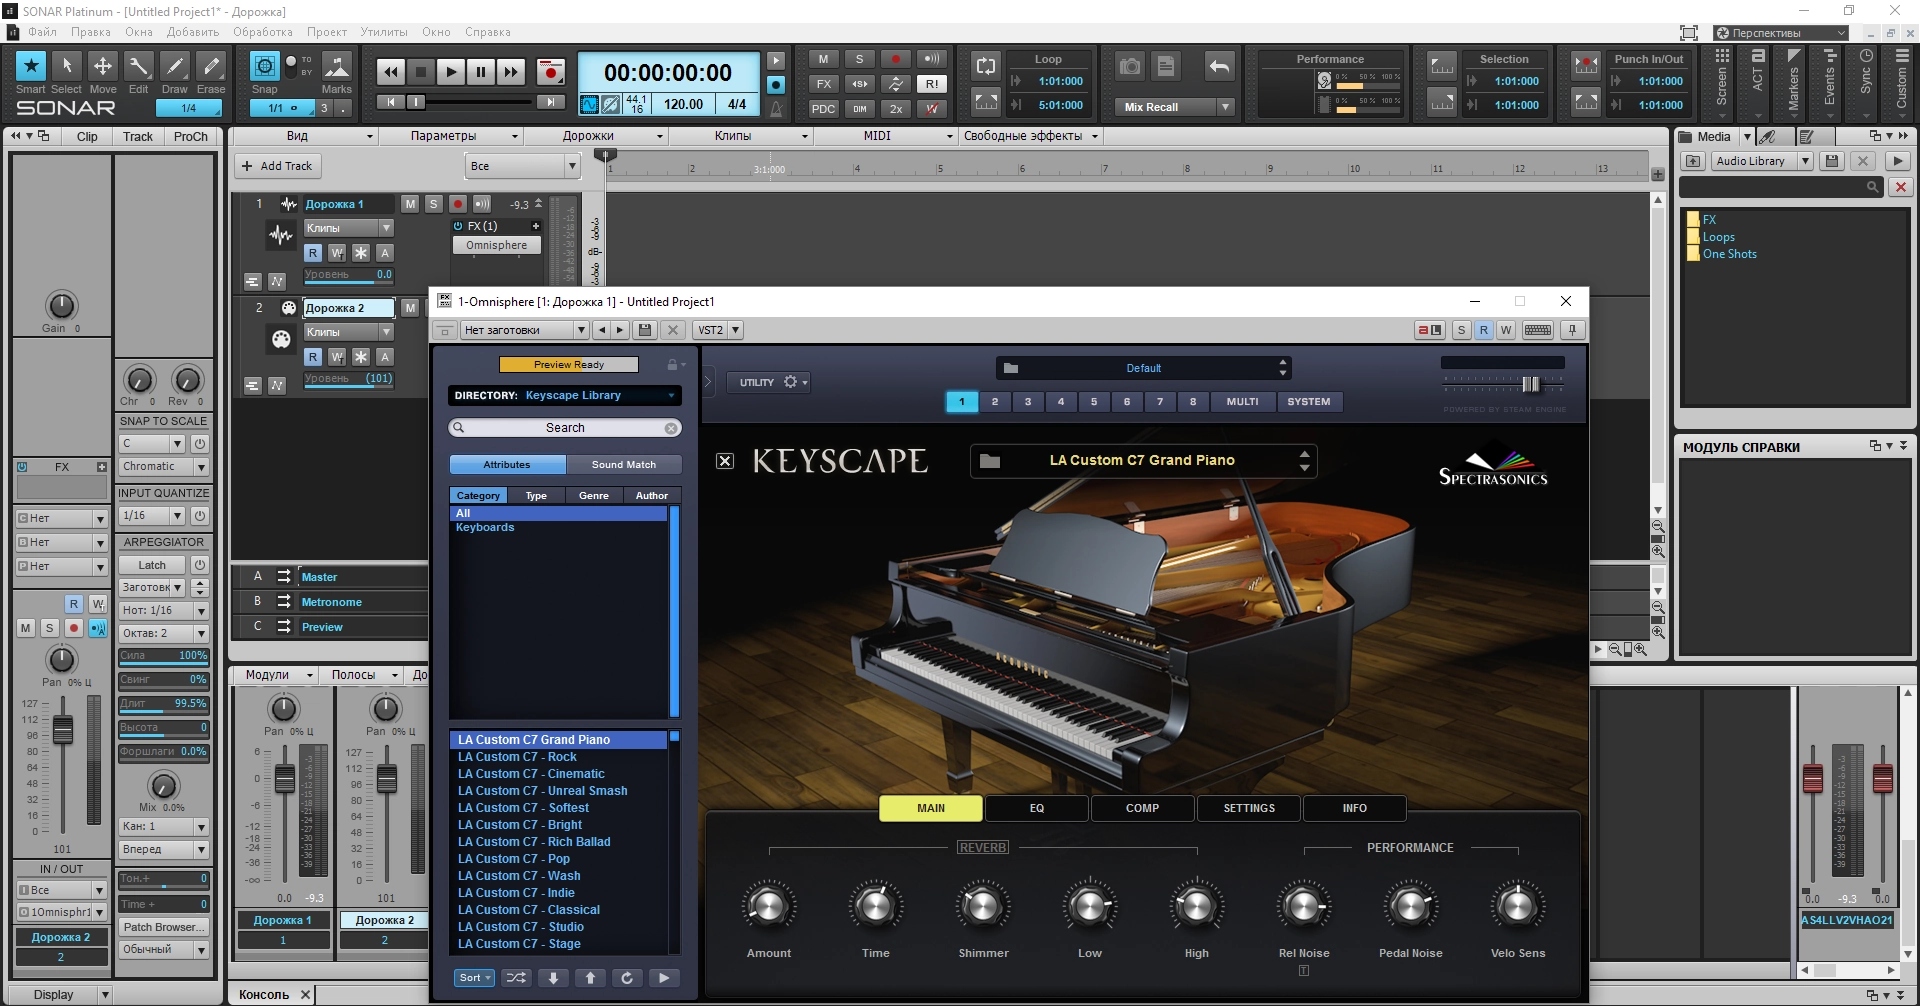Screen dimensions: 1920x1006
Task: Open Utility gear menu in Omnisphere
Action: tap(791, 382)
